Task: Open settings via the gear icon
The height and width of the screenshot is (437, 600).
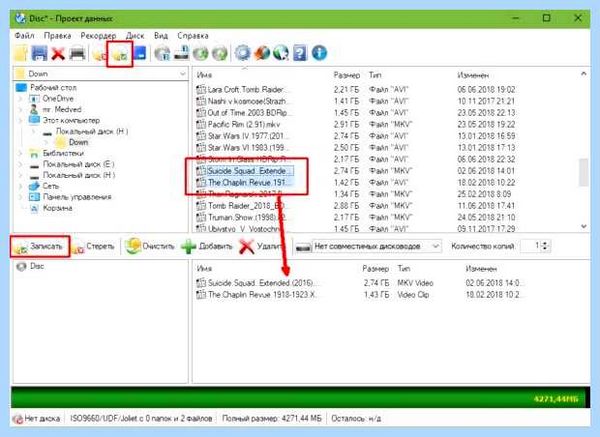Action: [x=243, y=53]
